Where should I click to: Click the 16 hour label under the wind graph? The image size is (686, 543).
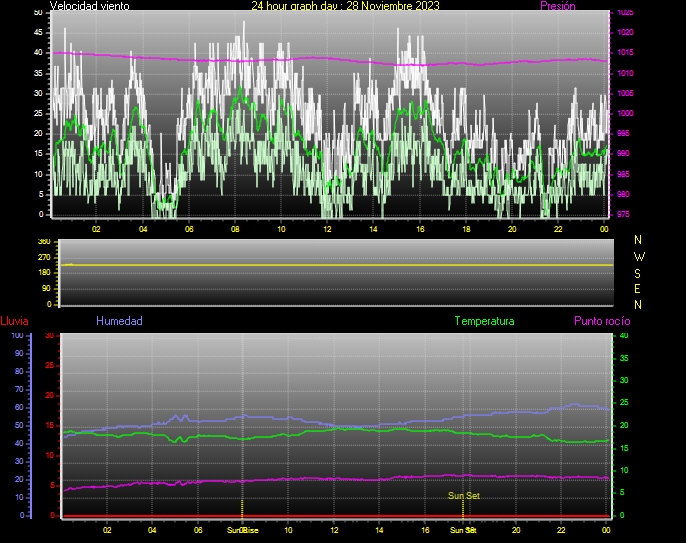pyautogui.click(x=420, y=229)
